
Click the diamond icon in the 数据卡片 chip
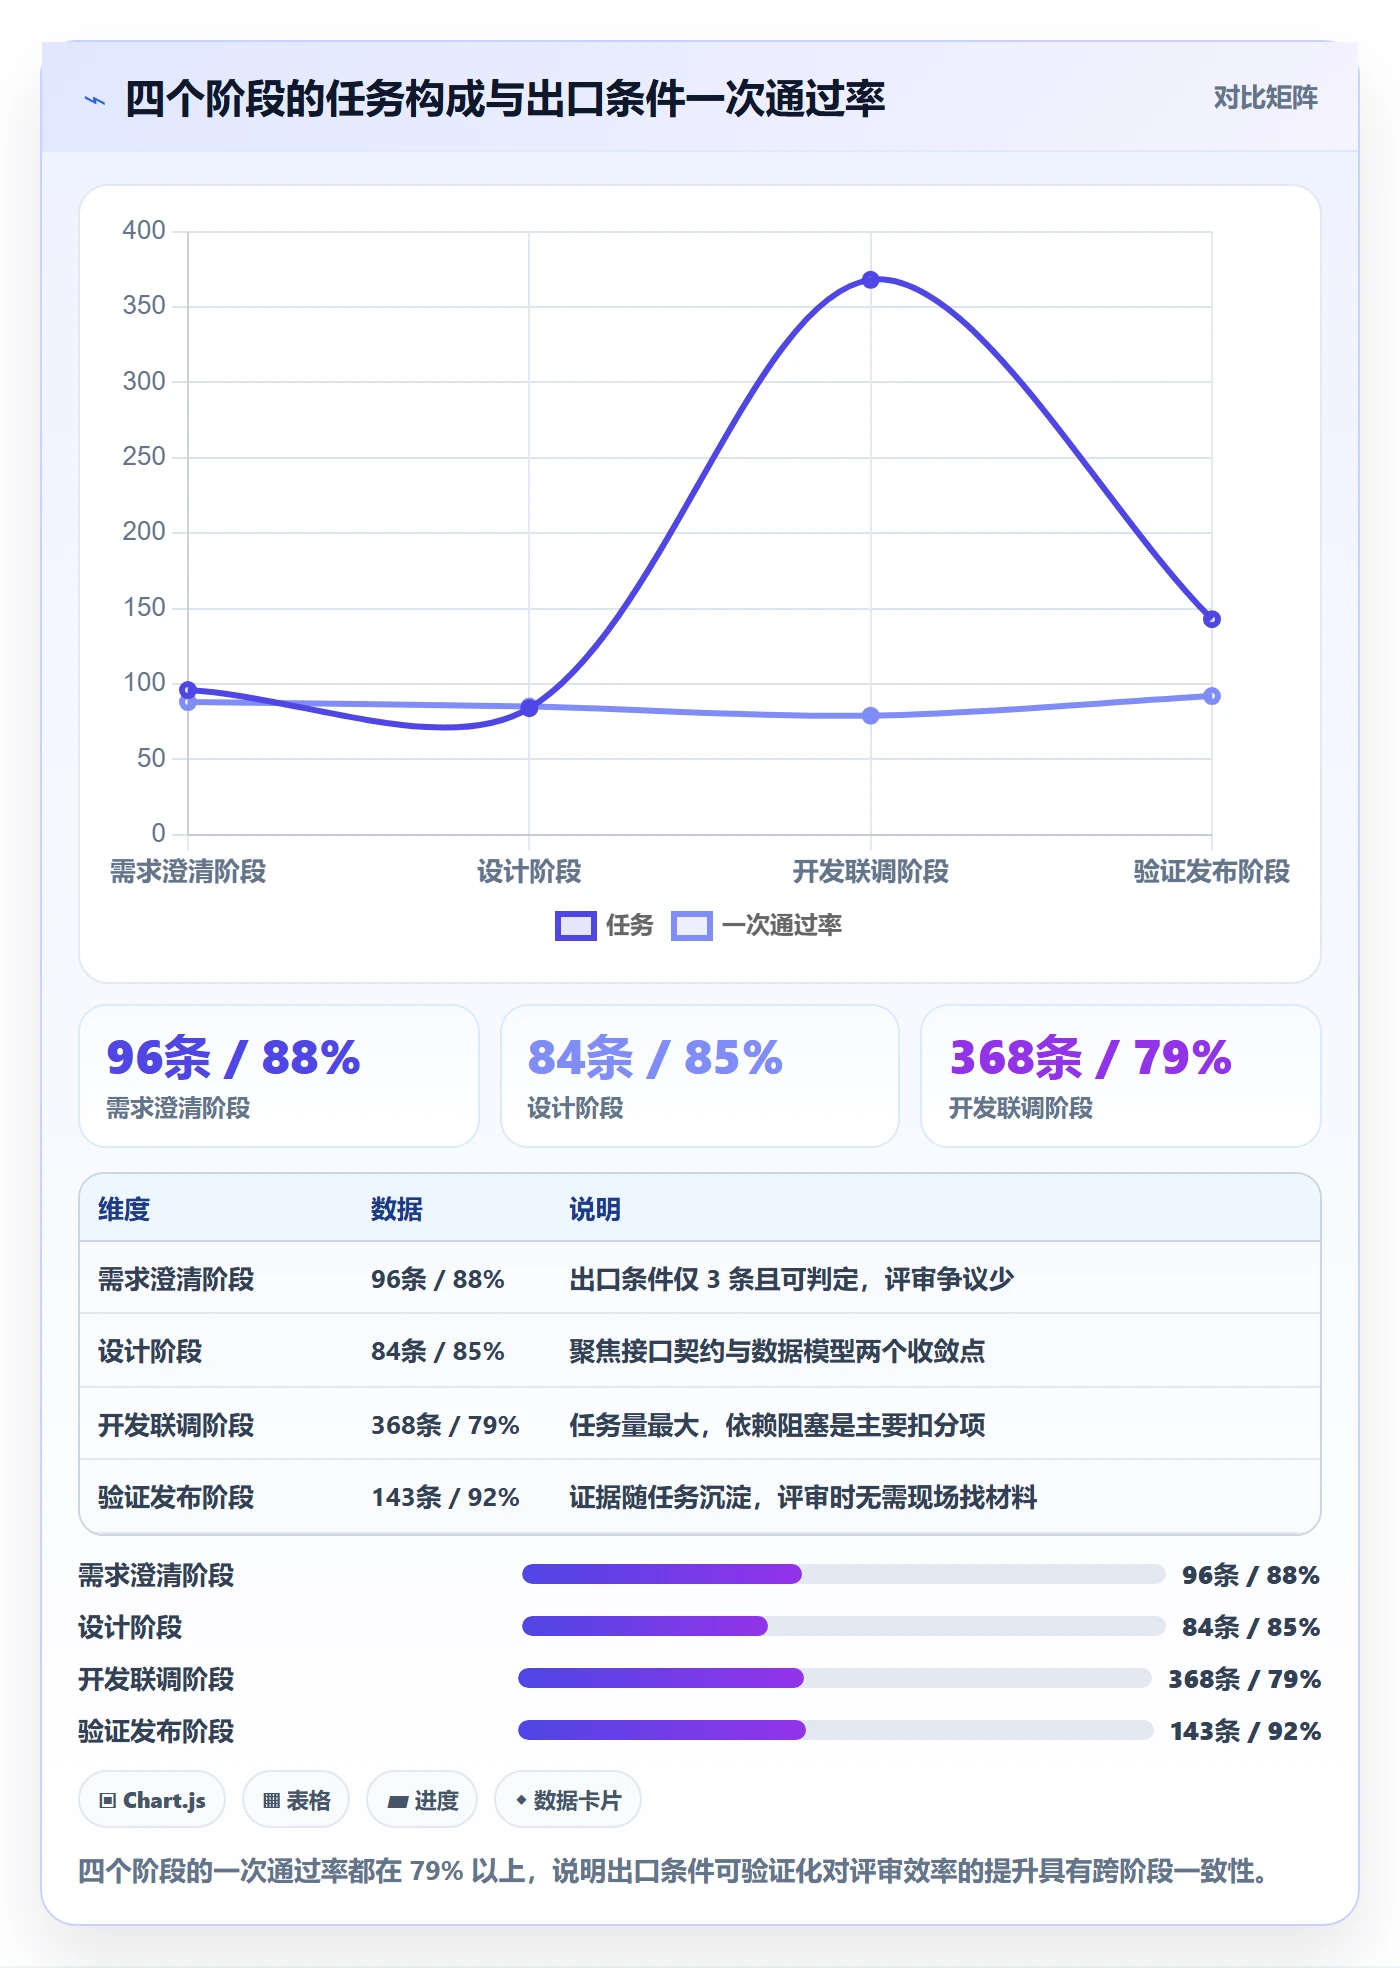pyautogui.click(x=521, y=1800)
